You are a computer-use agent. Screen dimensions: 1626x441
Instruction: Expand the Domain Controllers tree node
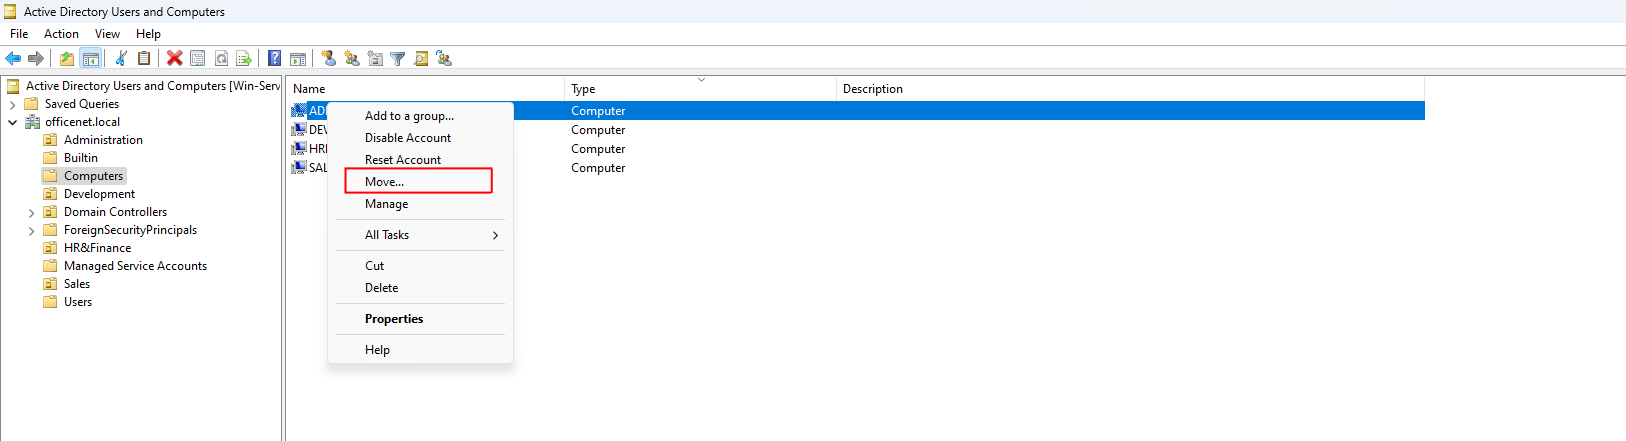tap(31, 212)
